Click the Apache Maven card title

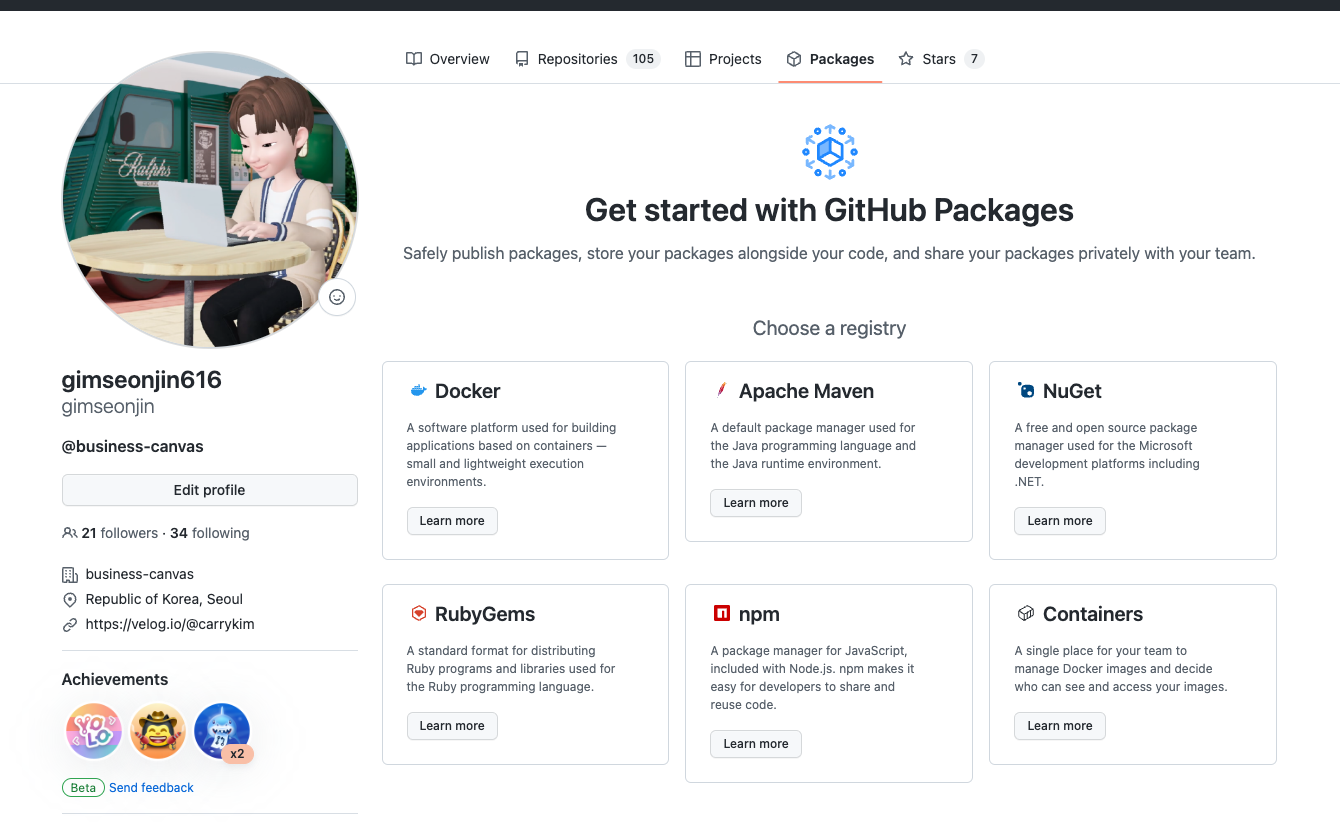[806, 391]
